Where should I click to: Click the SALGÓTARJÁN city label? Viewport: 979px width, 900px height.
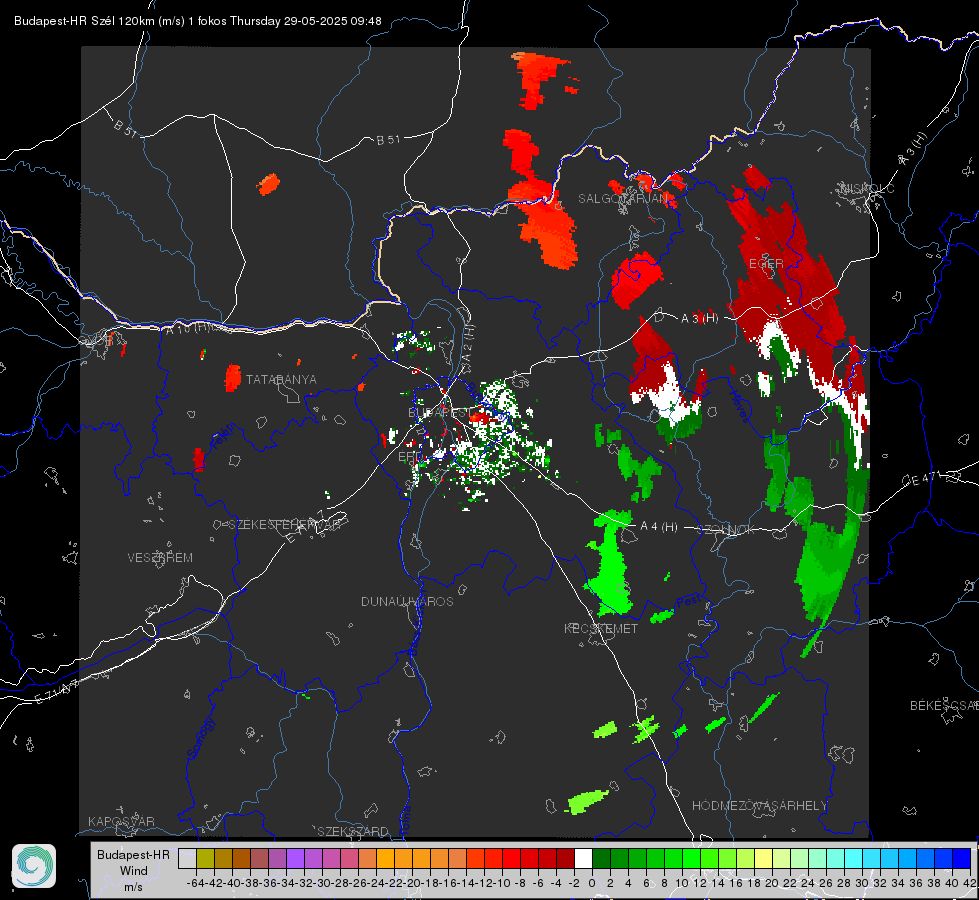click(623, 199)
